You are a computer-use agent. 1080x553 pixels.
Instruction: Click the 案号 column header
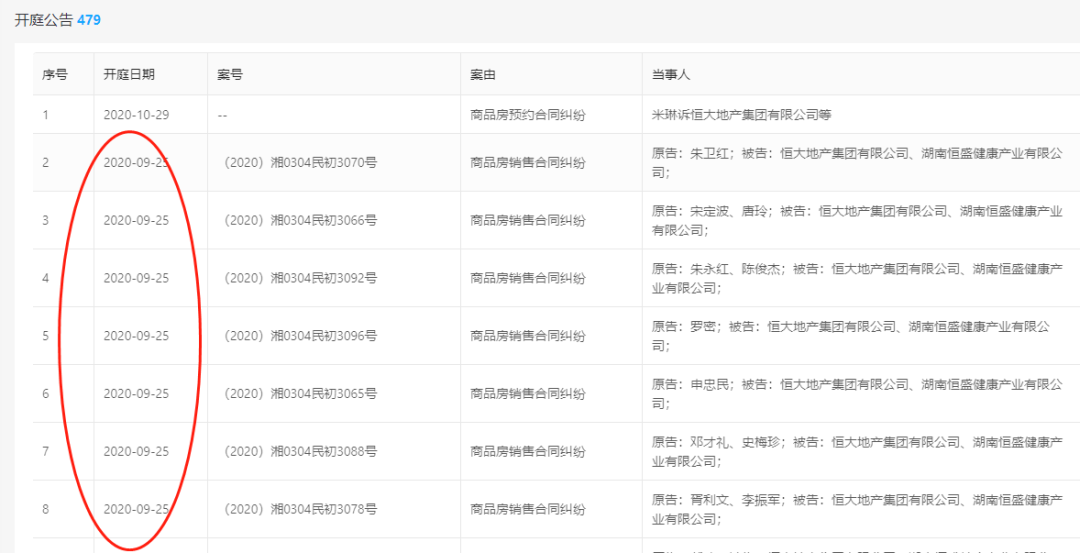[x=229, y=74]
